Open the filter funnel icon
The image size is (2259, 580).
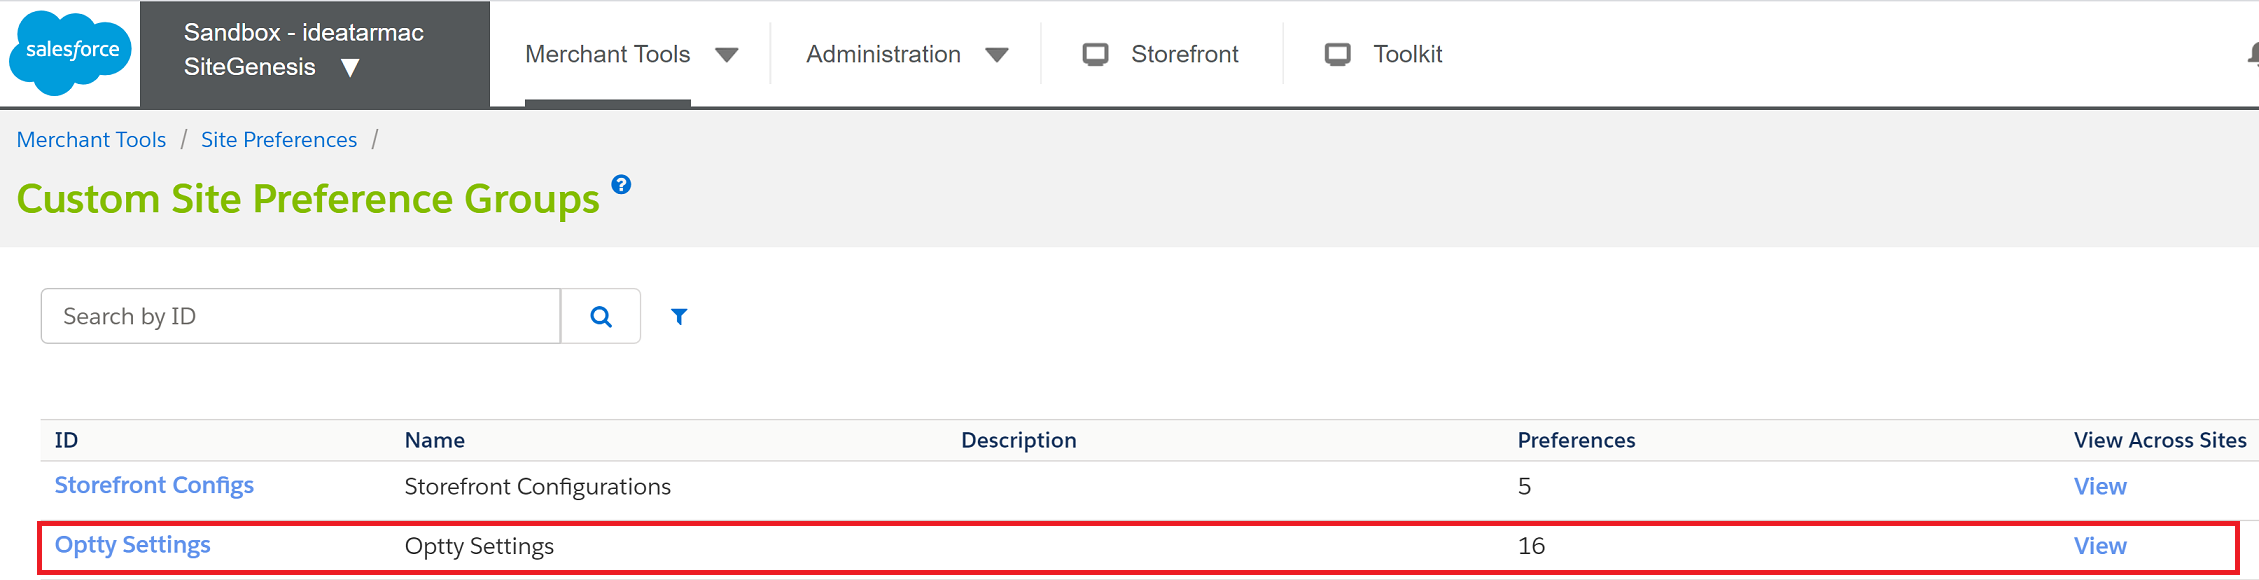coord(679,316)
